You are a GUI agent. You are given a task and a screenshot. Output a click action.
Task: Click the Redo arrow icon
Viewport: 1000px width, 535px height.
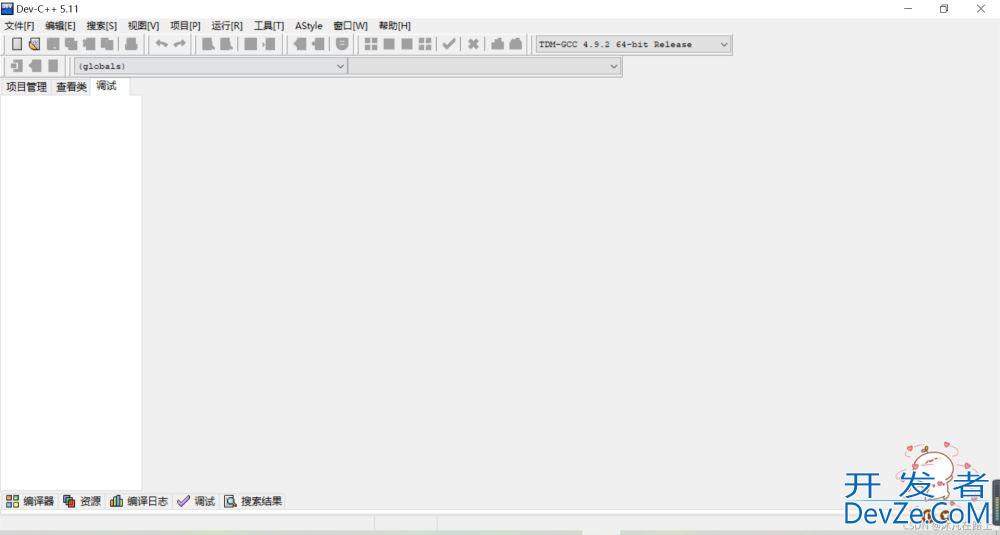180,44
